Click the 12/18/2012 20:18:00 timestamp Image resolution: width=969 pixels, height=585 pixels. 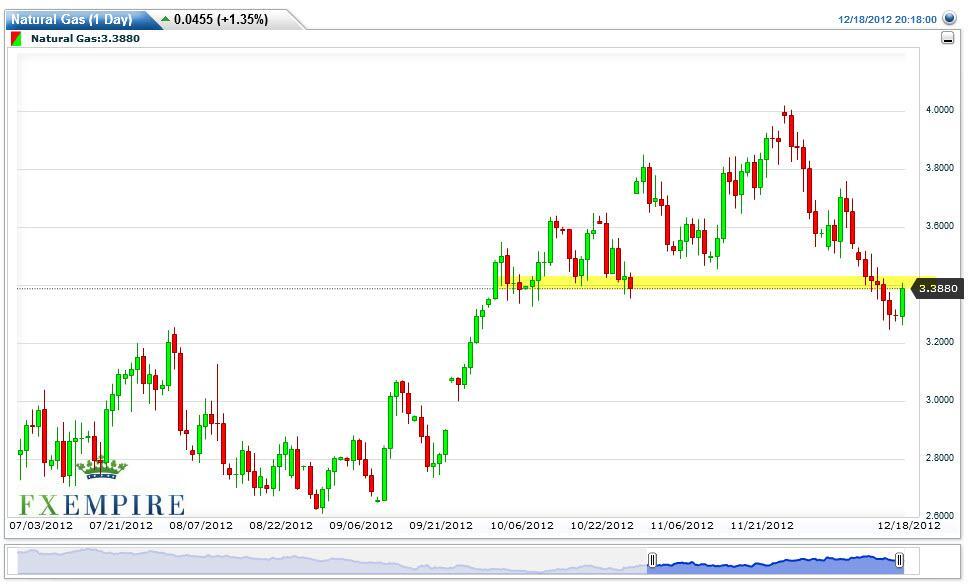(888, 19)
